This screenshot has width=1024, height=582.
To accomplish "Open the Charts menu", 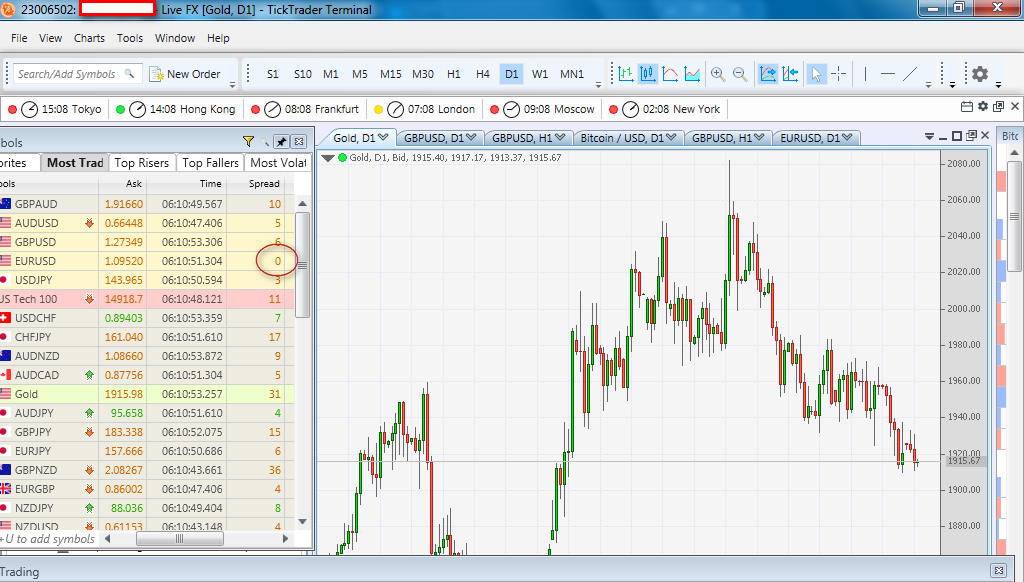I will 89,38.
